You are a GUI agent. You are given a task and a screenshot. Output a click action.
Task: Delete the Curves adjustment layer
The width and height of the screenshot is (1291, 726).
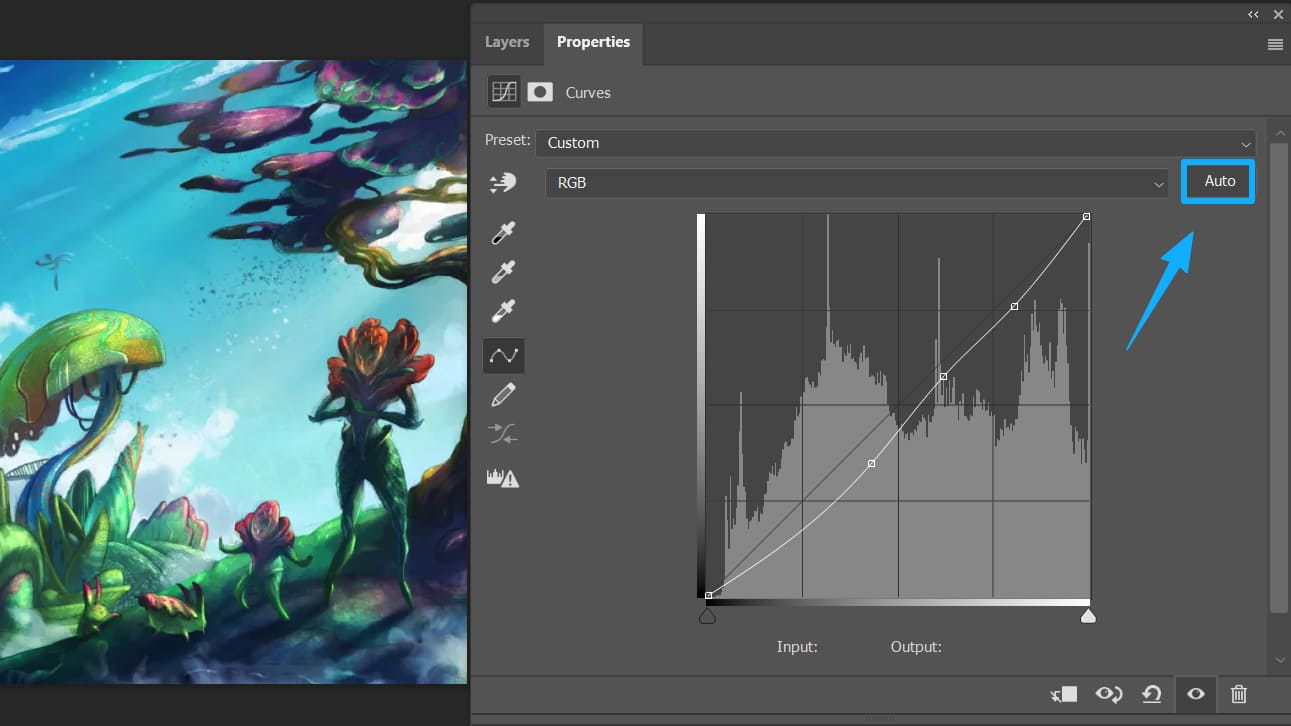[x=1239, y=694]
